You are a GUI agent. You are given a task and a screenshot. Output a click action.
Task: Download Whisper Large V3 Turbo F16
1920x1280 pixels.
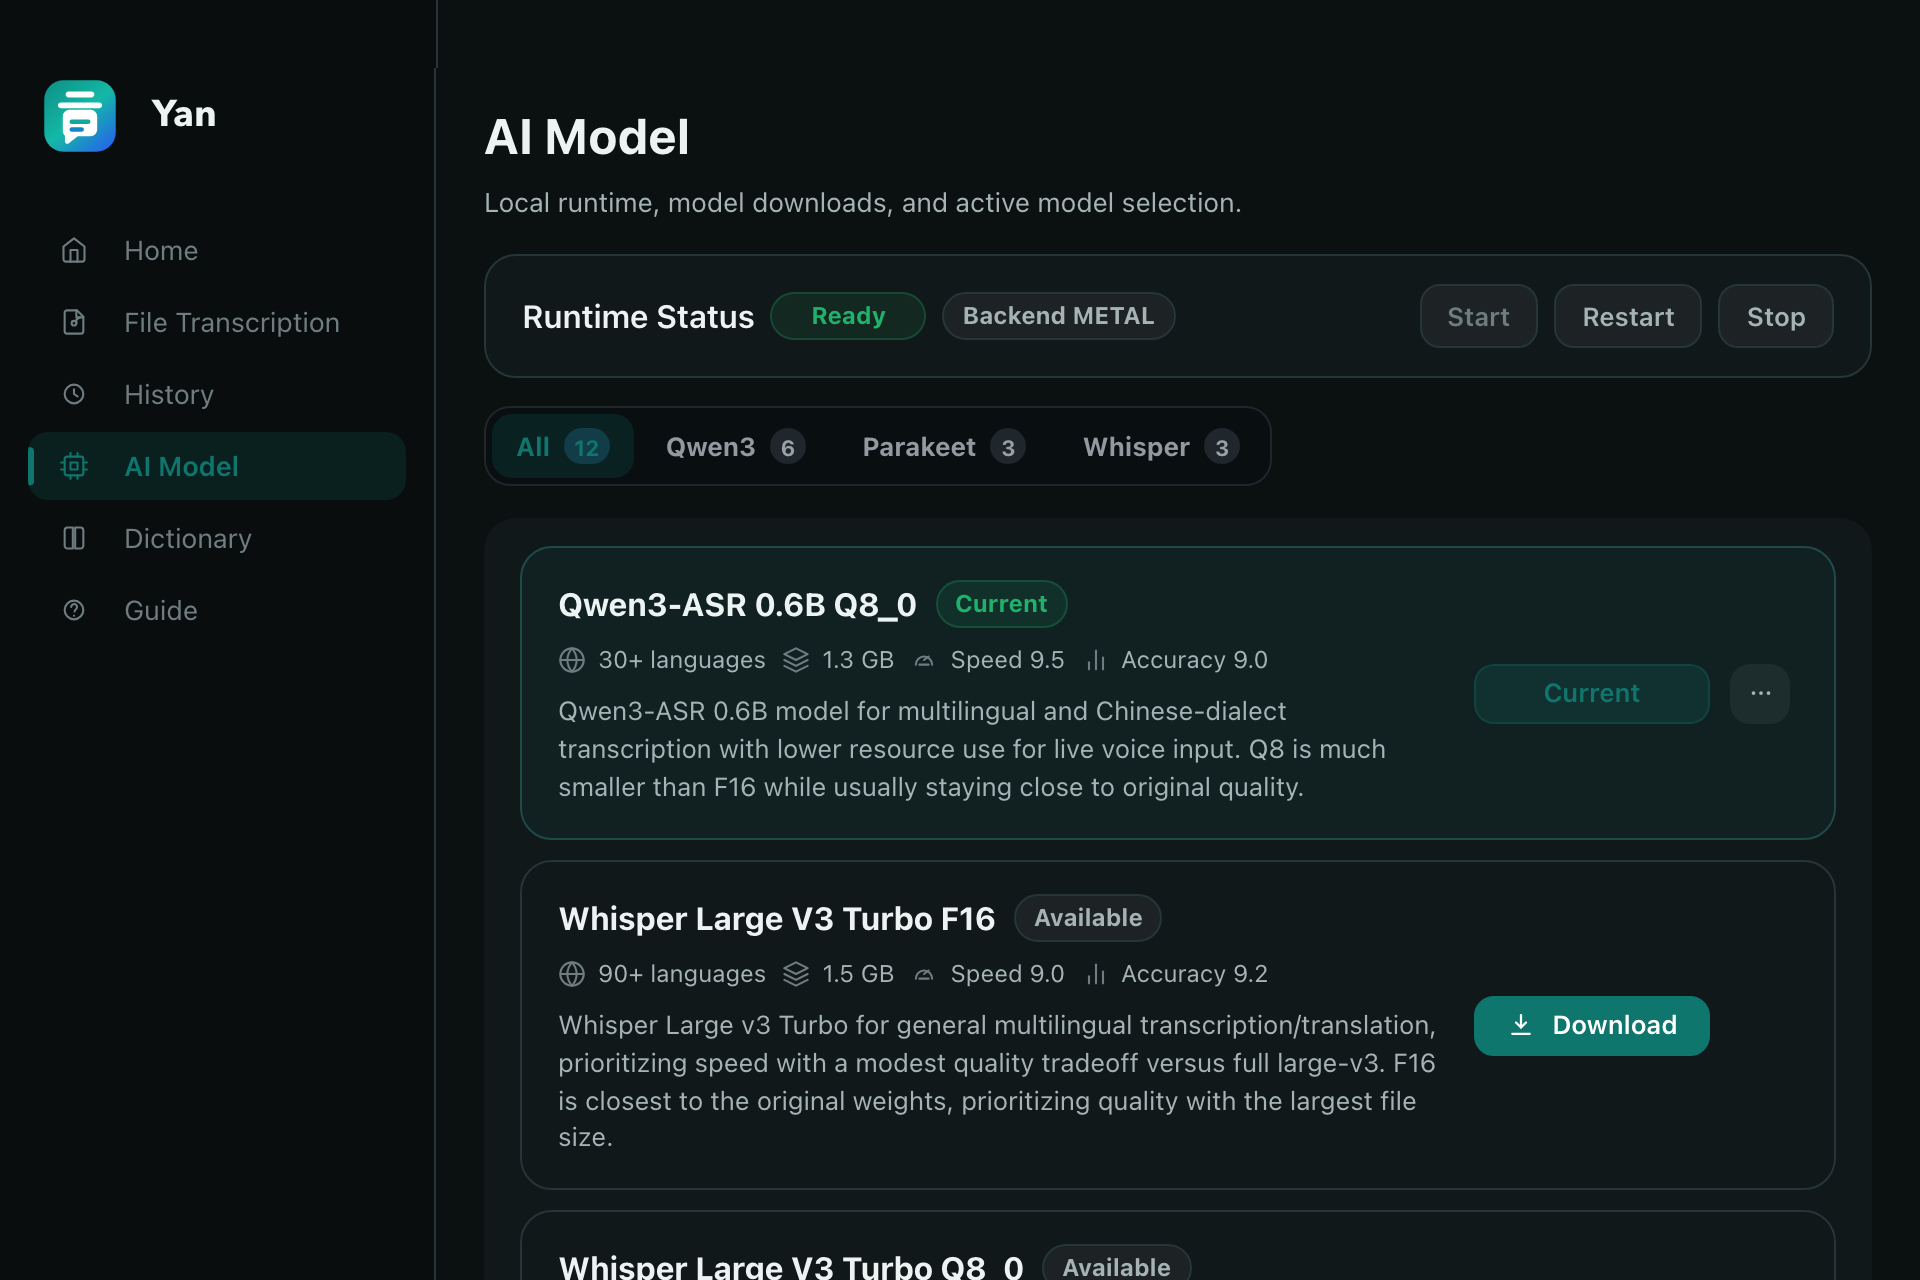tap(1592, 1026)
